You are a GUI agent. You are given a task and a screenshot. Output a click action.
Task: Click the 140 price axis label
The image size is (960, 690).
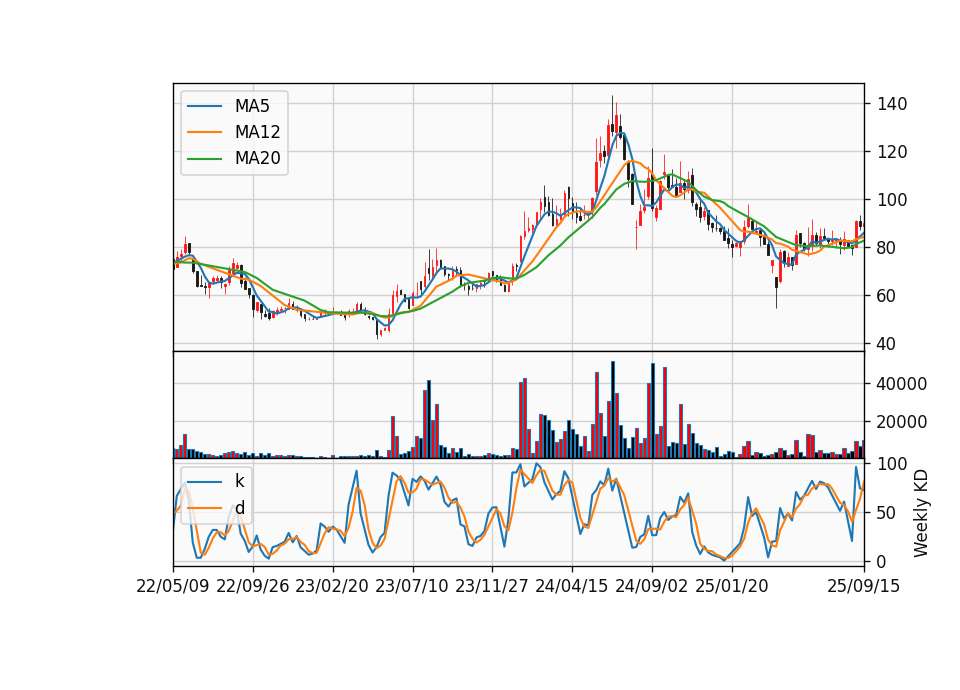(x=892, y=103)
